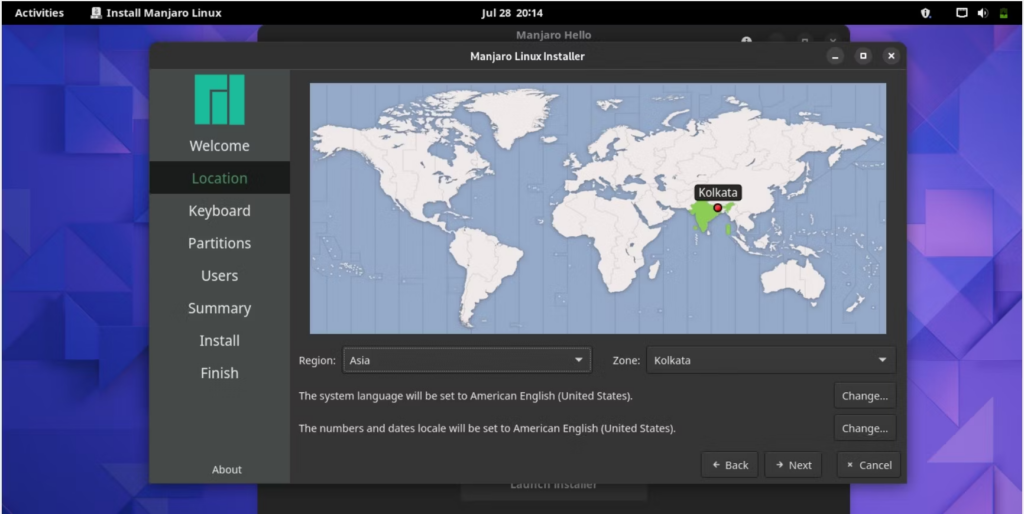Image resolution: width=1024 pixels, height=514 pixels.
Task: Go Back to the previous step
Action: click(729, 465)
